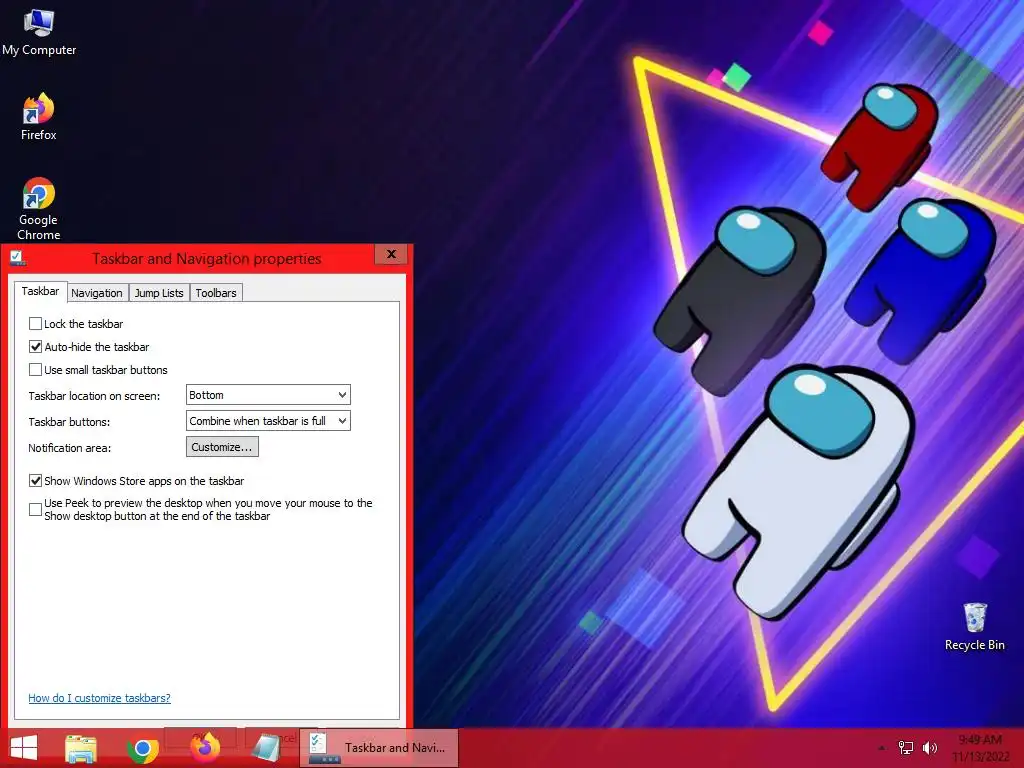
Task: Enable Use small taskbar buttons
Action: (x=36, y=370)
